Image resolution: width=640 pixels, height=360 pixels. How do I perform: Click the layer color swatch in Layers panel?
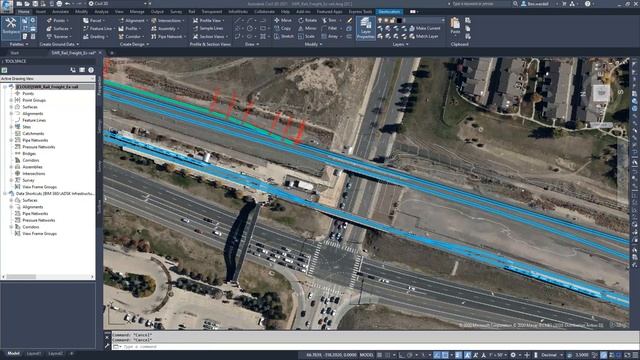pos(400,20)
